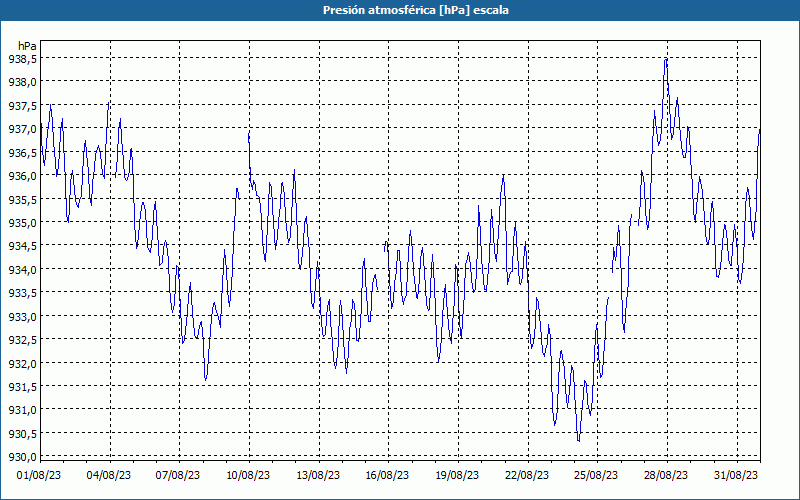Click the 04/08/23 date label
The height and width of the screenshot is (500, 800).
tap(109, 476)
